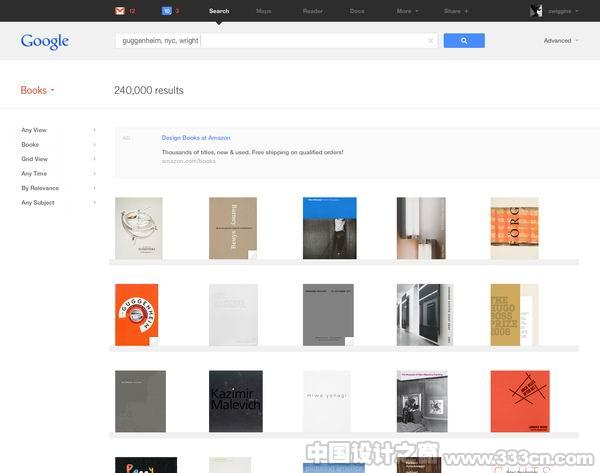This screenshot has height=473, width=600.
Task: Expand the More menu in top bar
Action: point(408,11)
